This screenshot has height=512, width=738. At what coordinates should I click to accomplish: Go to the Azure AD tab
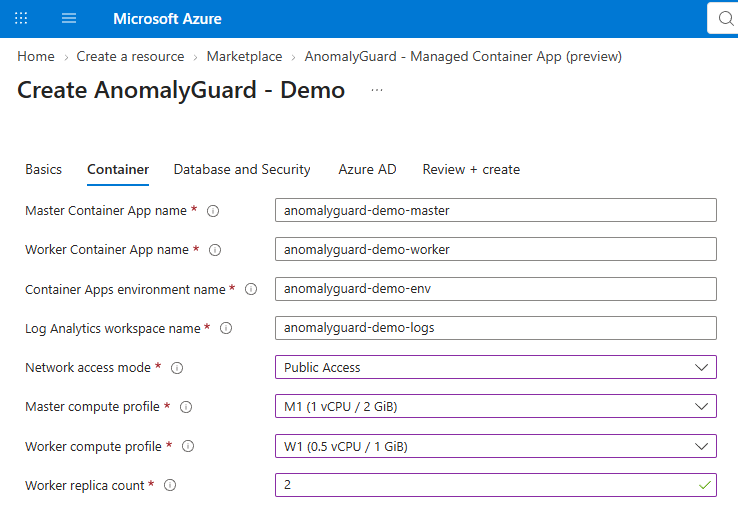tap(367, 169)
